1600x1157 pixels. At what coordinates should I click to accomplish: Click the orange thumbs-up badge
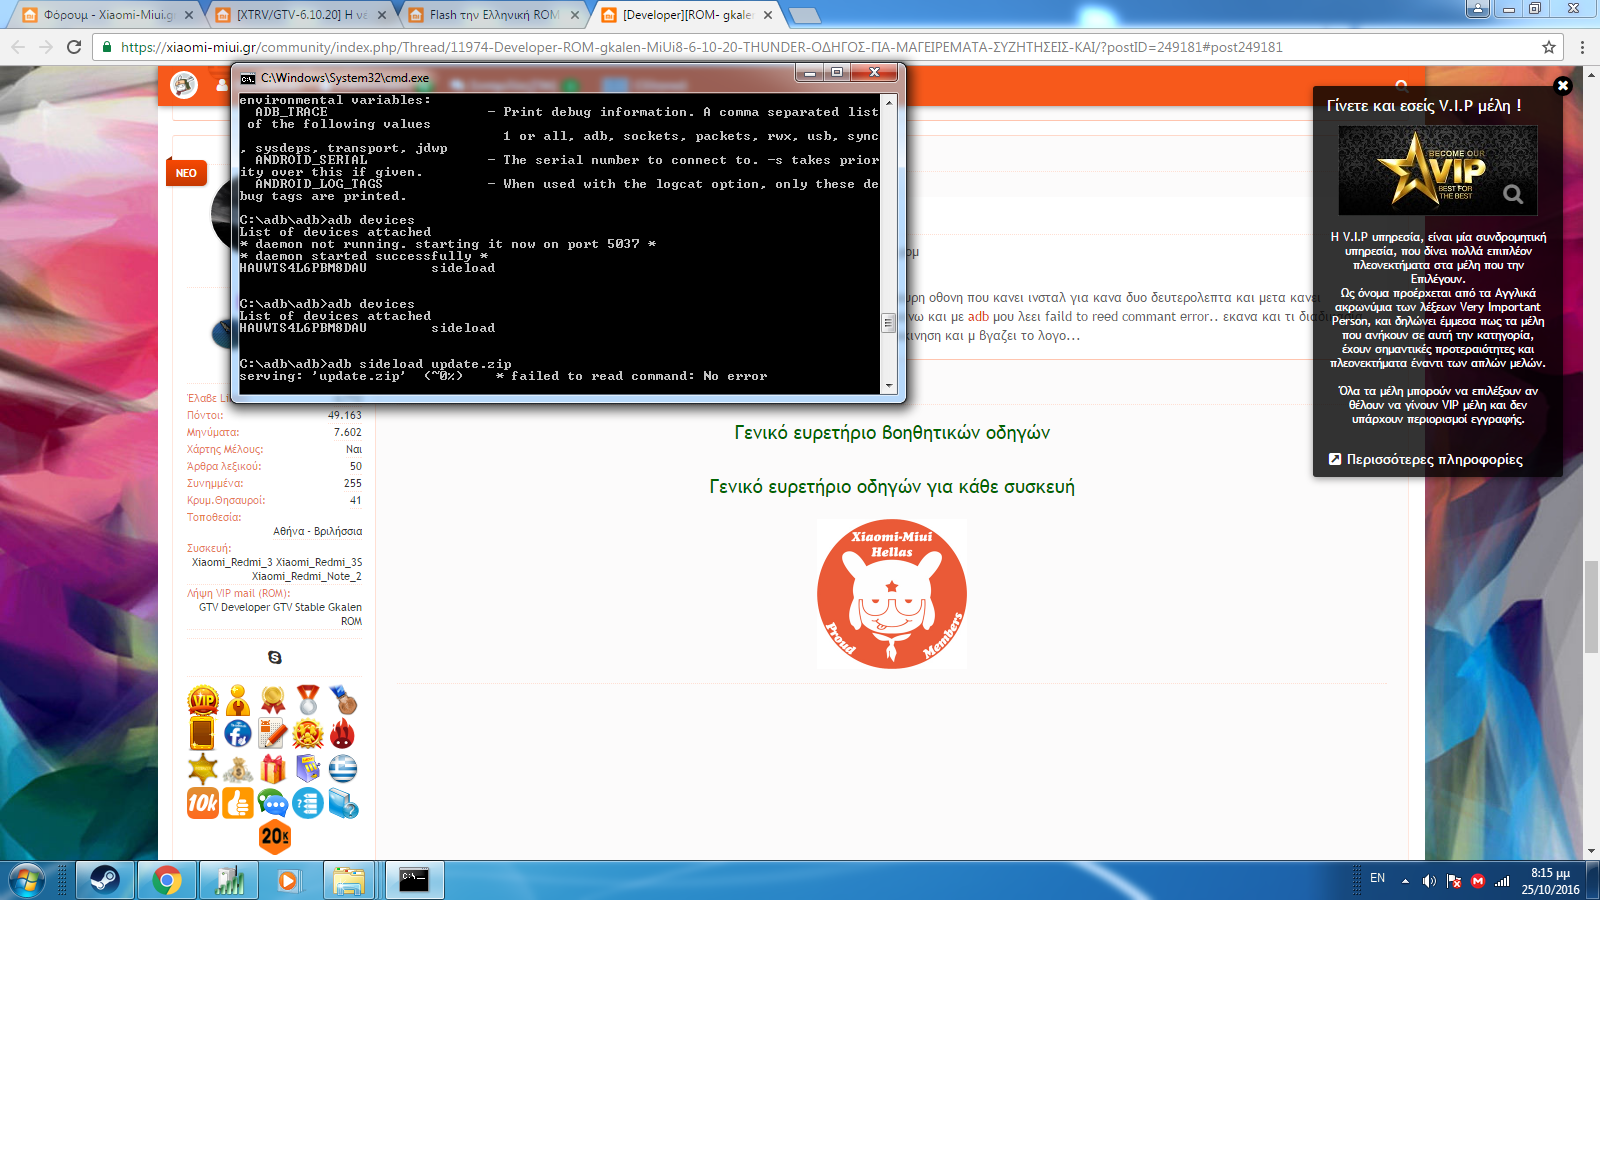point(238,803)
